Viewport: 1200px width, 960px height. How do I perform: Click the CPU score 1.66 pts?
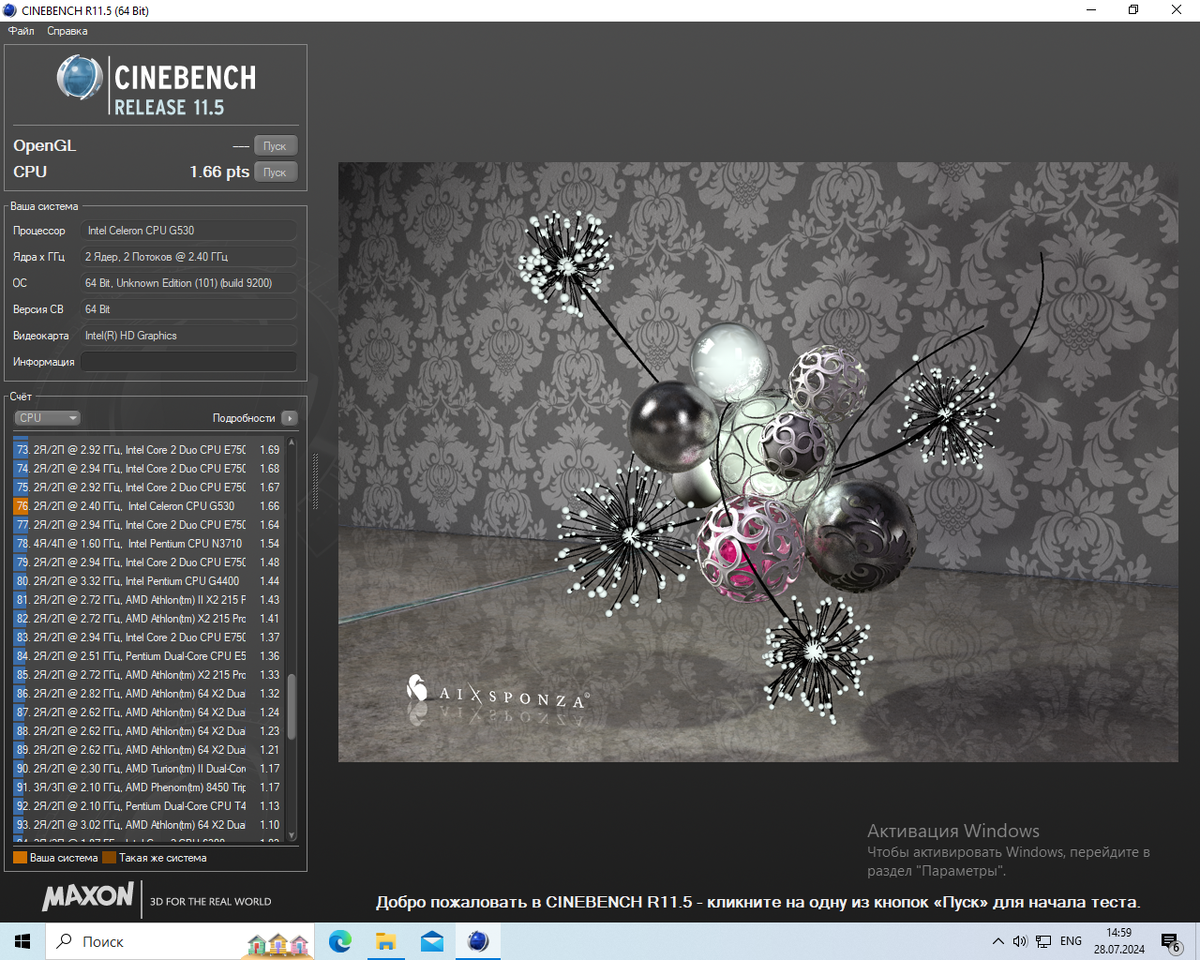[219, 172]
